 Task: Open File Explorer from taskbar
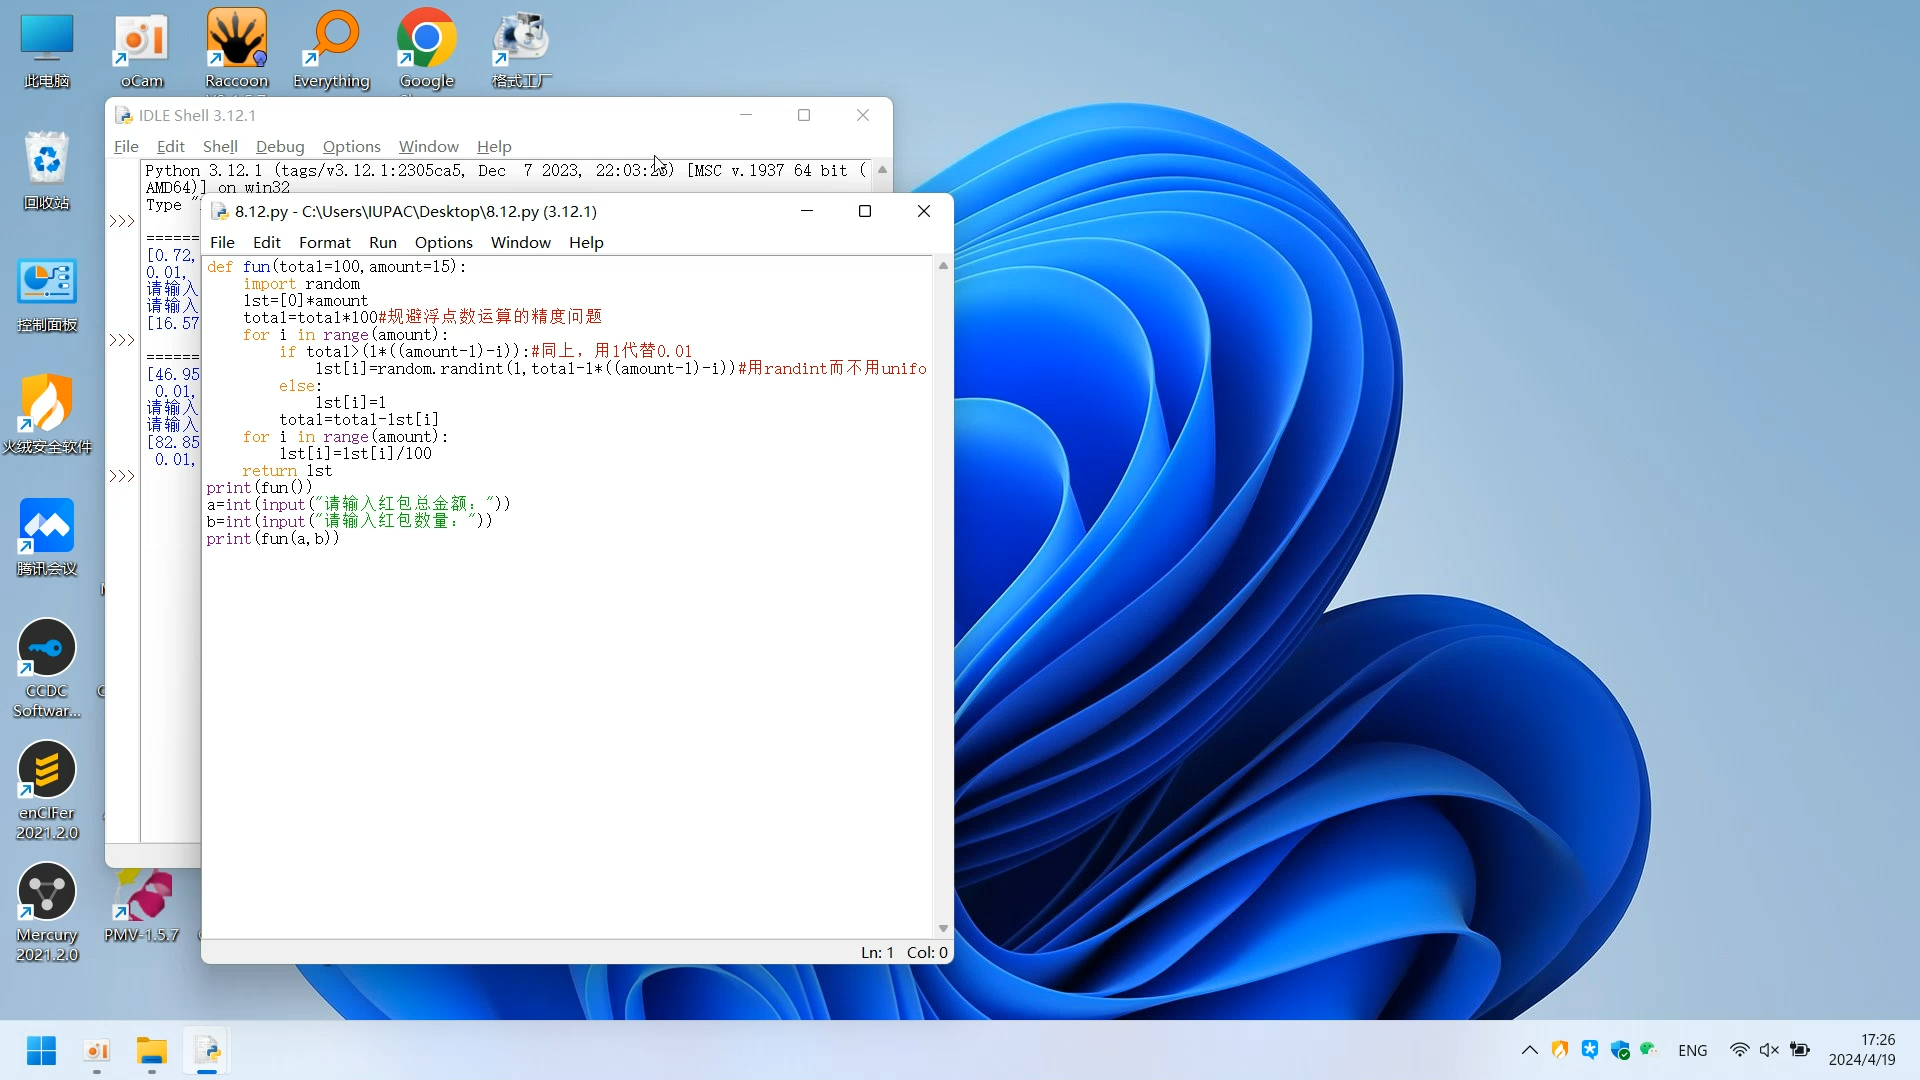(152, 1050)
